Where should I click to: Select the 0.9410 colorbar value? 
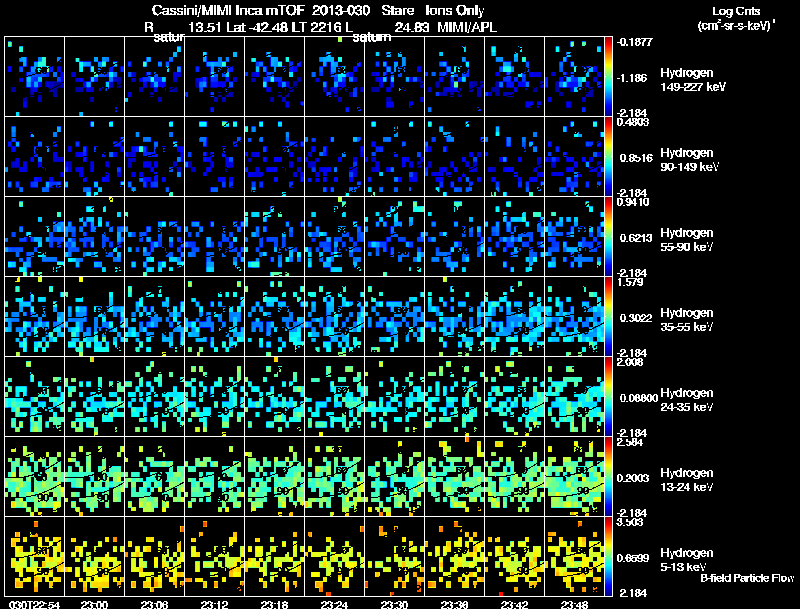[633, 202]
